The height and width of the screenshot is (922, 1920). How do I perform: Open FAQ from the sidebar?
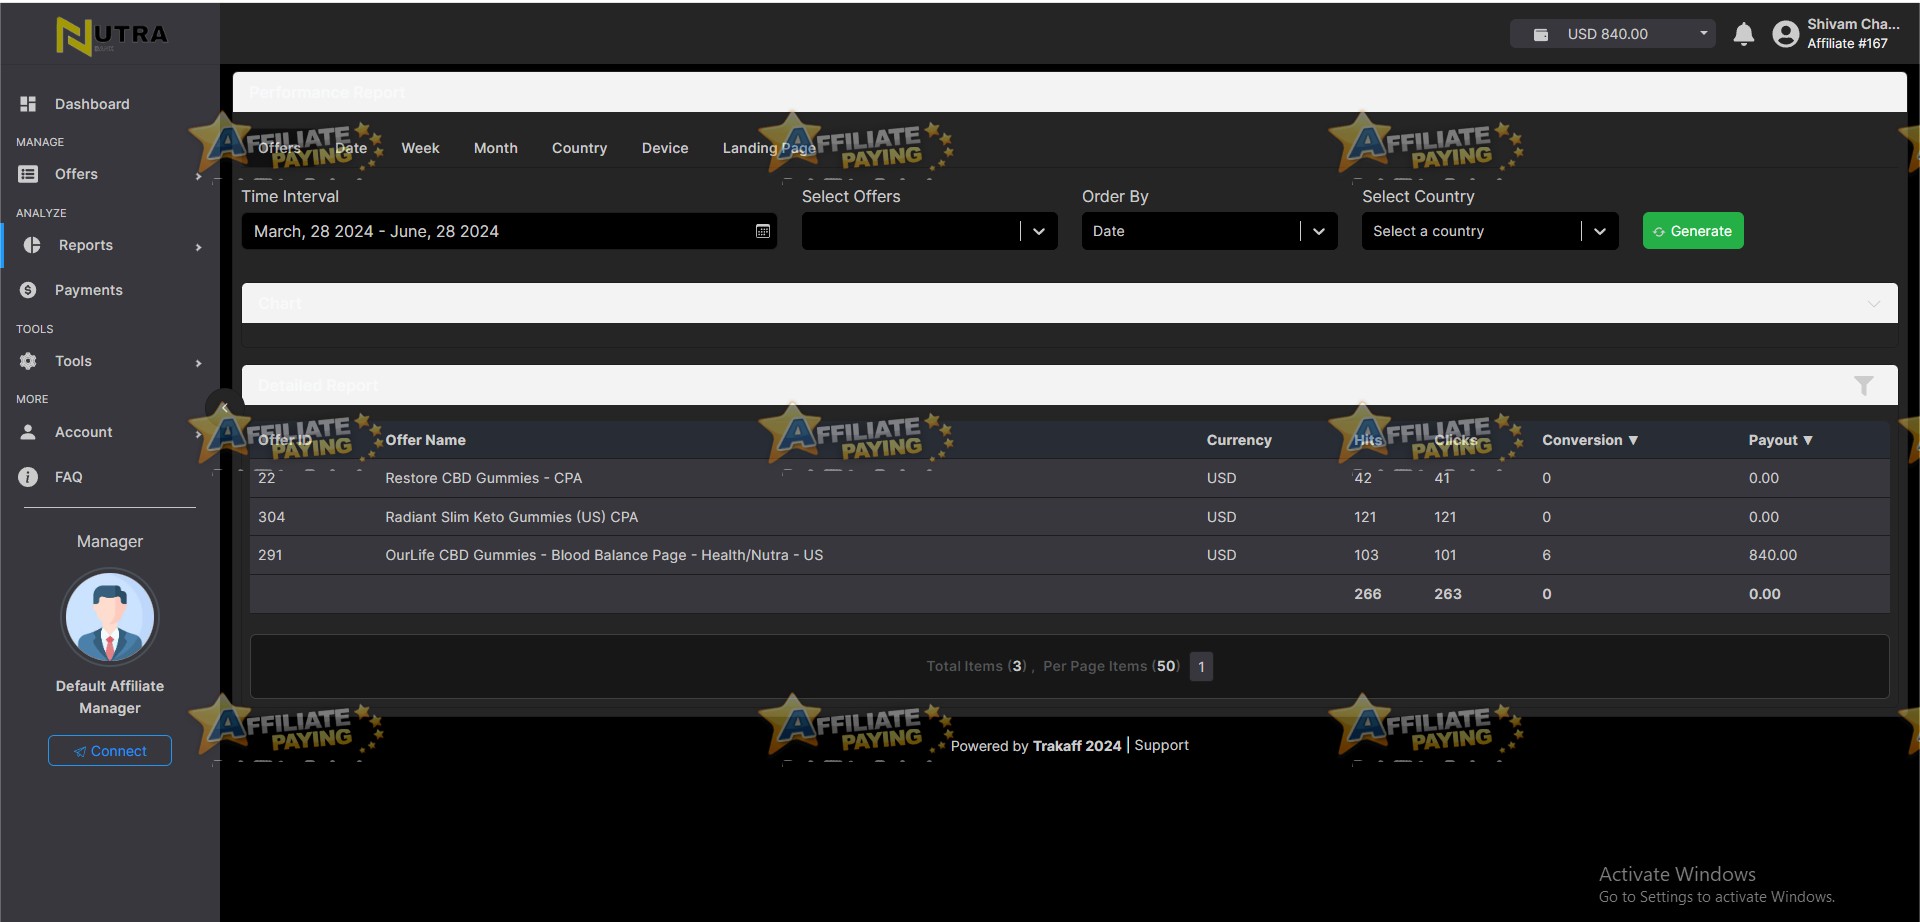click(x=69, y=477)
